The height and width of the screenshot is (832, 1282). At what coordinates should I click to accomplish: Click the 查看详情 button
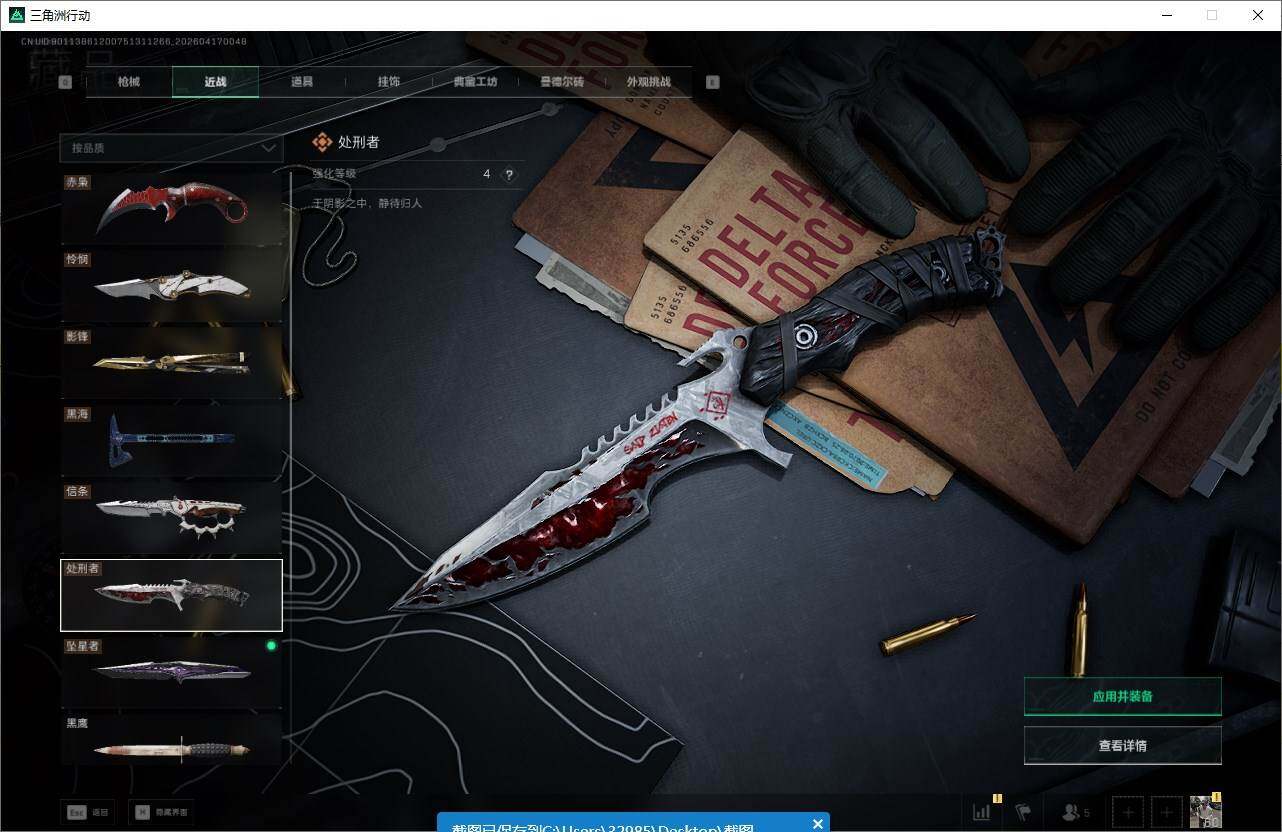pos(1122,745)
